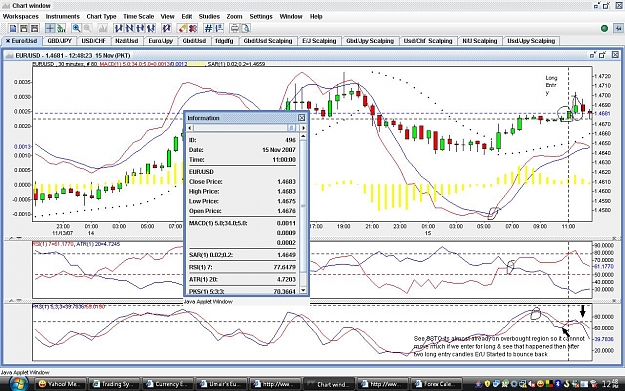The width and height of the screenshot is (625, 391).
Task: Click the icon right of green indicator
Action: tap(618, 28)
